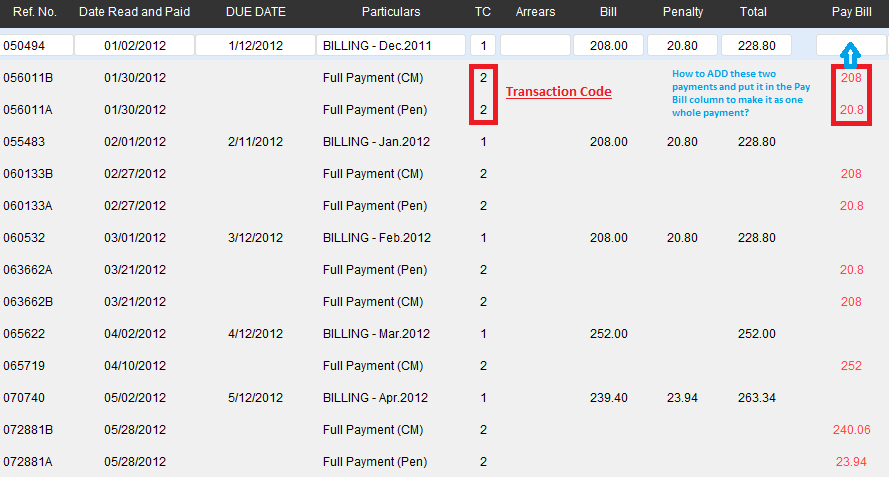The width and height of the screenshot is (889, 477).
Task: Select the Total field showing 228.80
Action: tap(754, 46)
